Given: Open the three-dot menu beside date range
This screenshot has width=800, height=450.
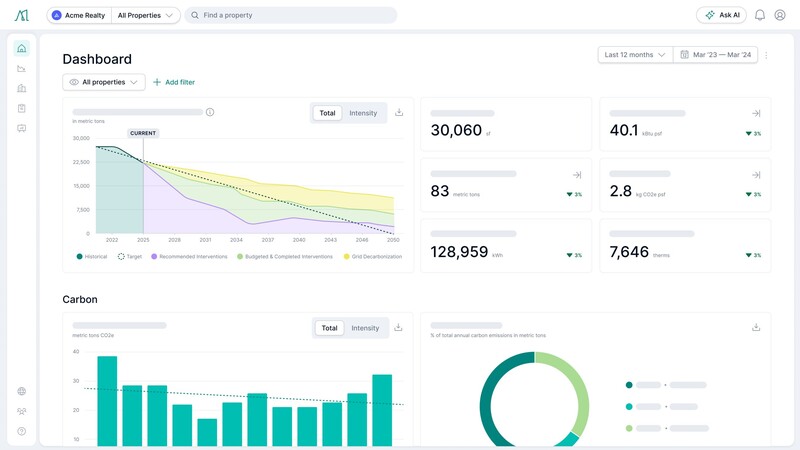Looking at the screenshot, I should [767, 55].
